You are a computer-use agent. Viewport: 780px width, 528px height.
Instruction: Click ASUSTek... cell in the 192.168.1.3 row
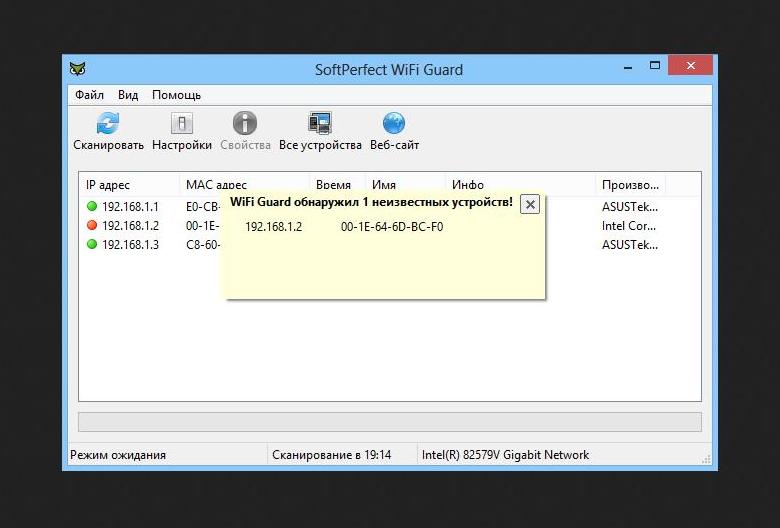[630, 244]
